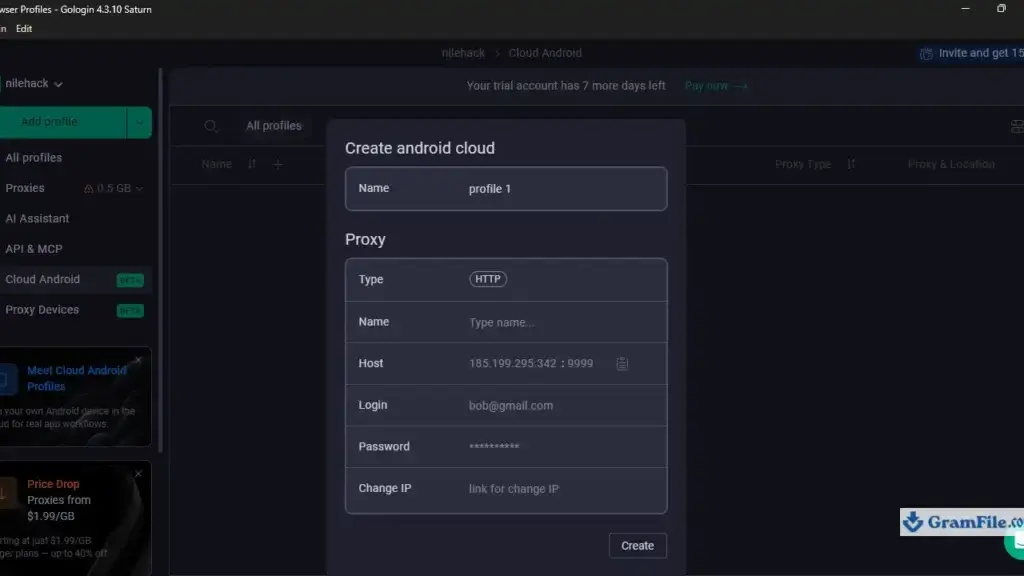The height and width of the screenshot is (576, 1024).
Task: Open the Price Drop promo card
Action: tap(74, 519)
